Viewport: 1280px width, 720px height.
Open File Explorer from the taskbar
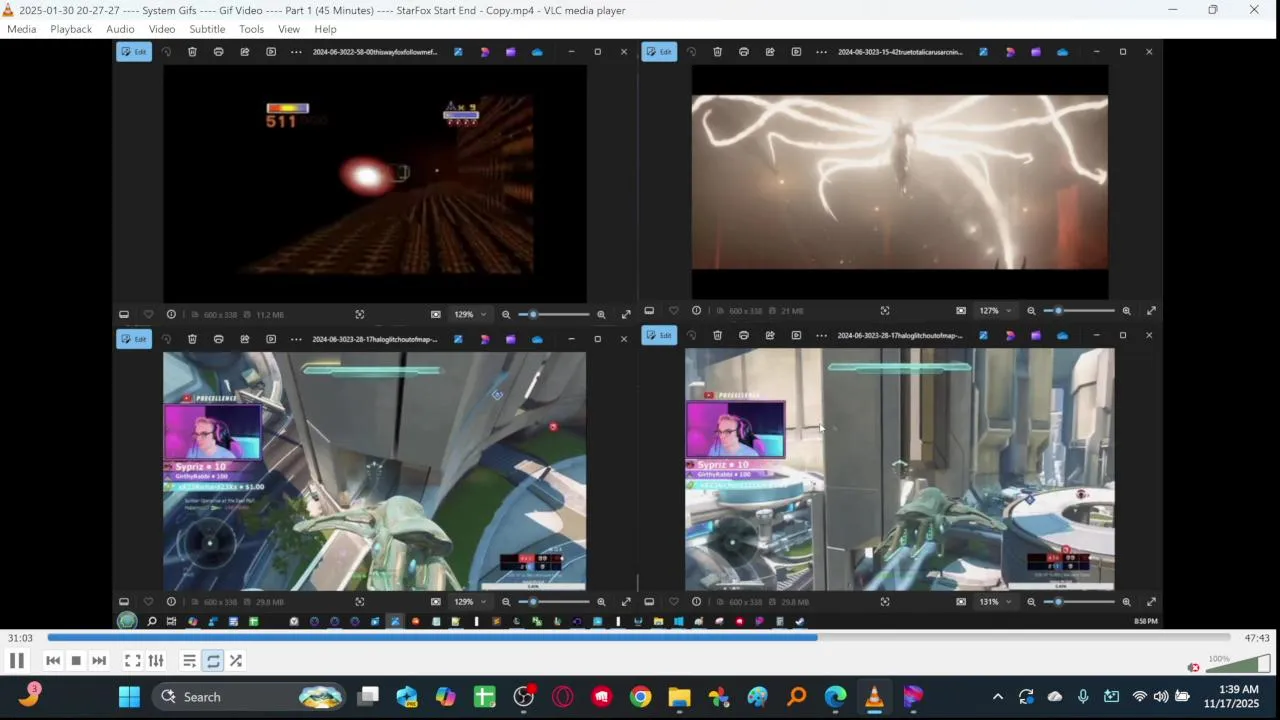[679, 697]
